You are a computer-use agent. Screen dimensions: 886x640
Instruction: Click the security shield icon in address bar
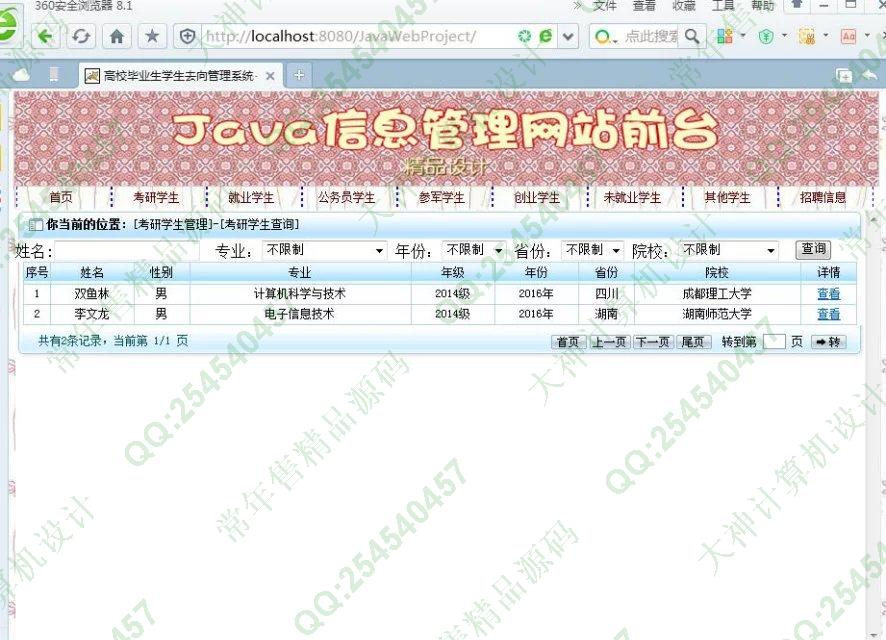187,37
